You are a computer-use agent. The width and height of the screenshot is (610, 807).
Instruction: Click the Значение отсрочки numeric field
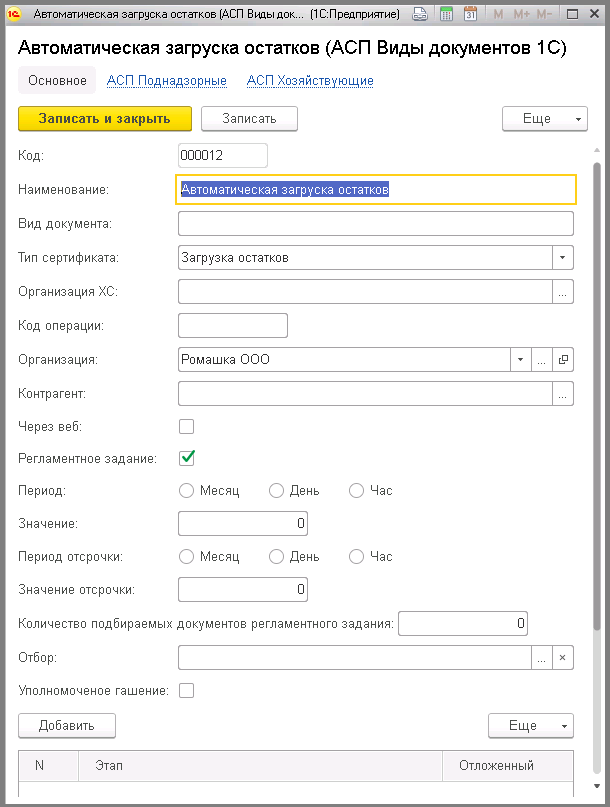coord(243,590)
